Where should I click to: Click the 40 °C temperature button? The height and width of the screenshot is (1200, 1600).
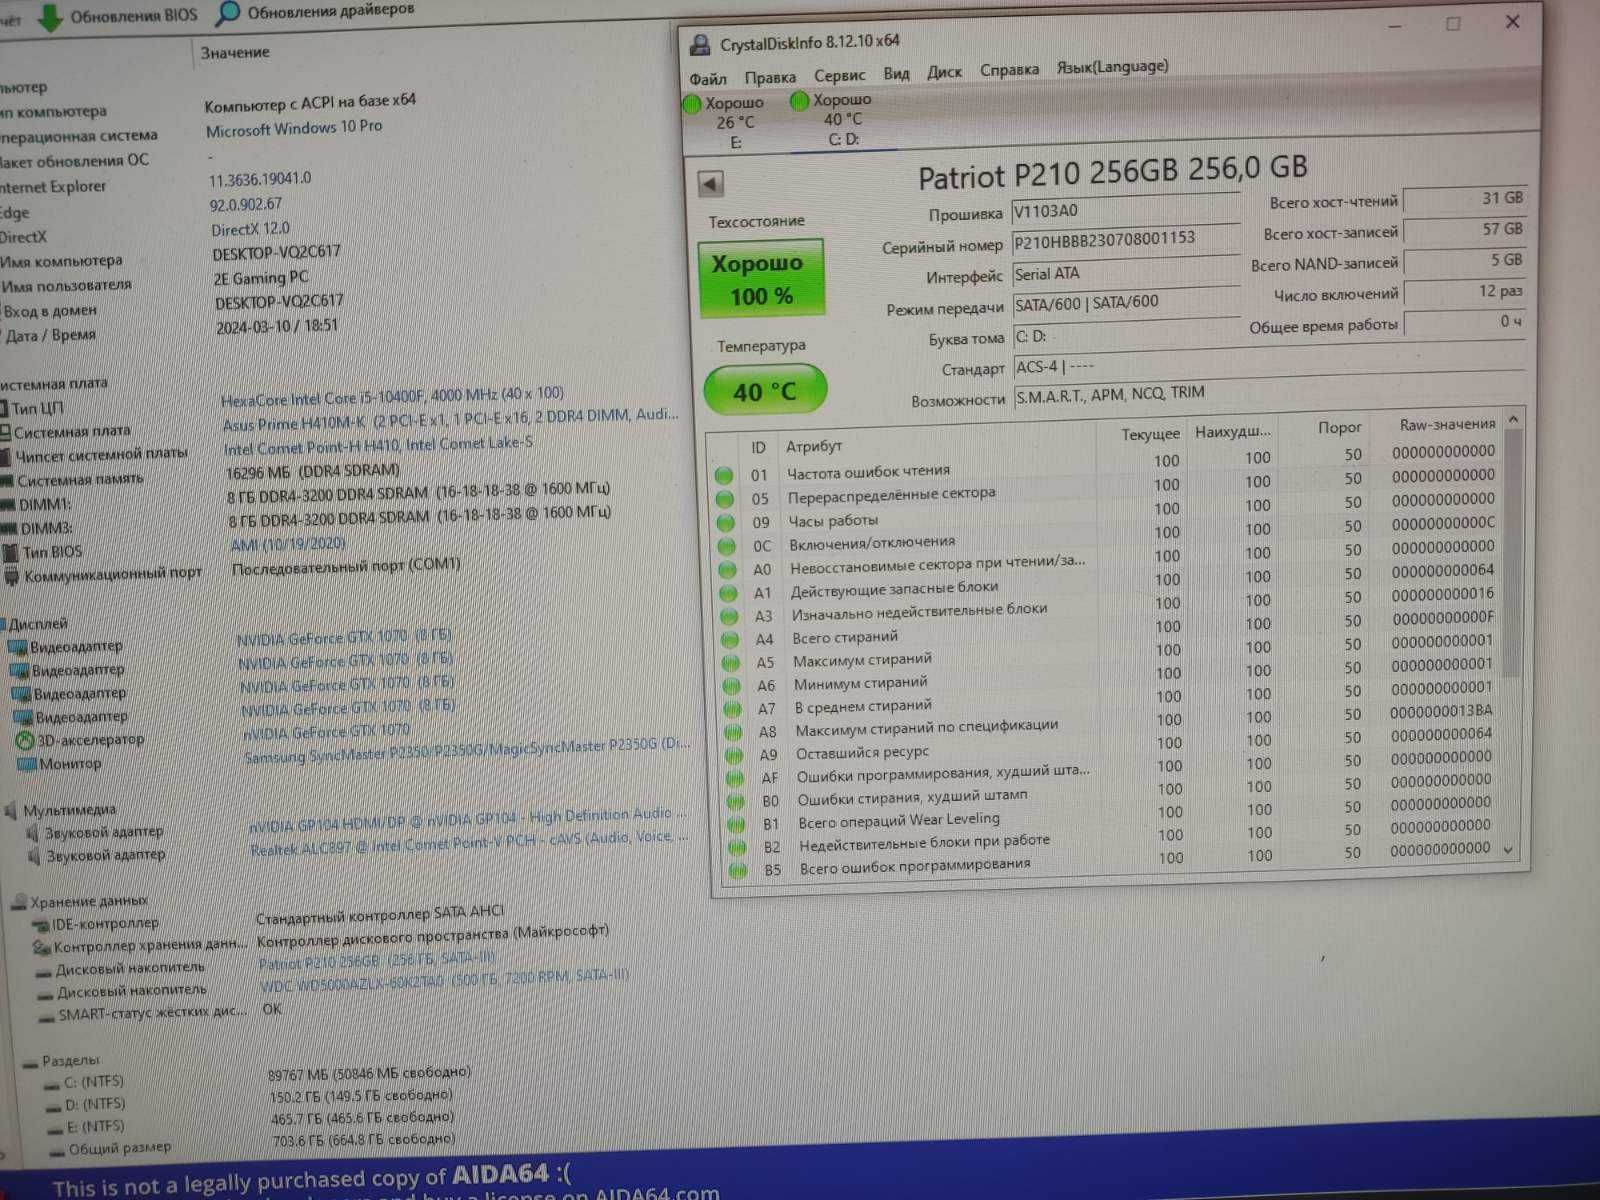pyautogui.click(x=765, y=391)
